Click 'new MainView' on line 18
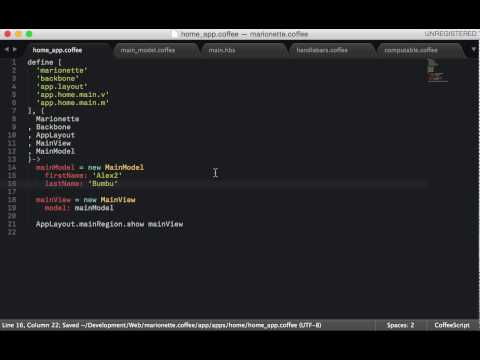The height and width of the screenshot is (360, 480). pyautogui.click(x=109, y=200)
